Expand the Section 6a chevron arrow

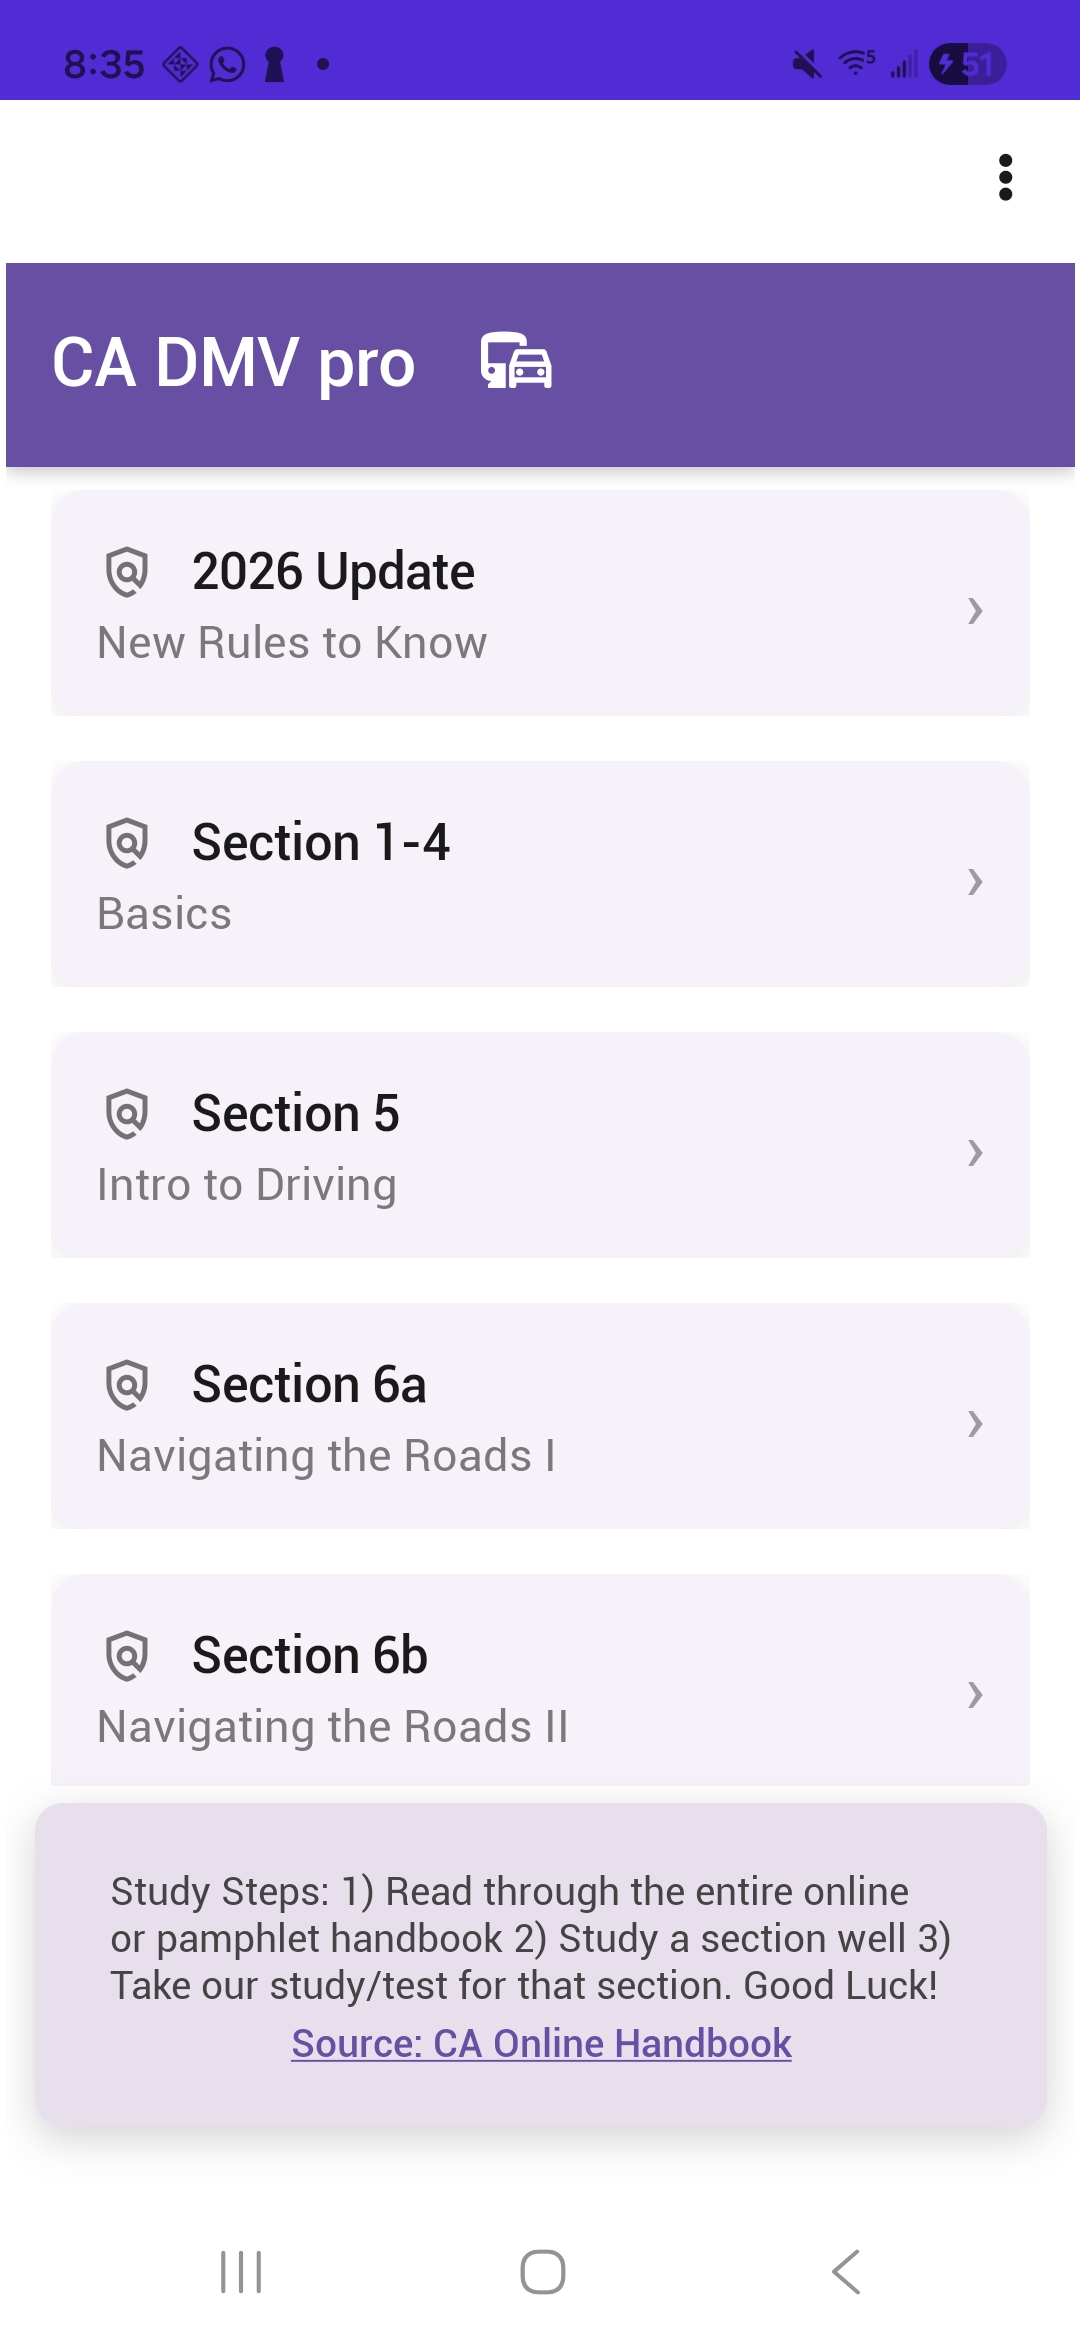click(x=975, y=1423)
